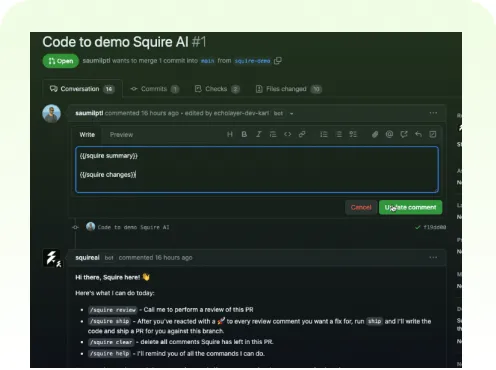Open saumilptl's avatar profile picture

[52, 114]
